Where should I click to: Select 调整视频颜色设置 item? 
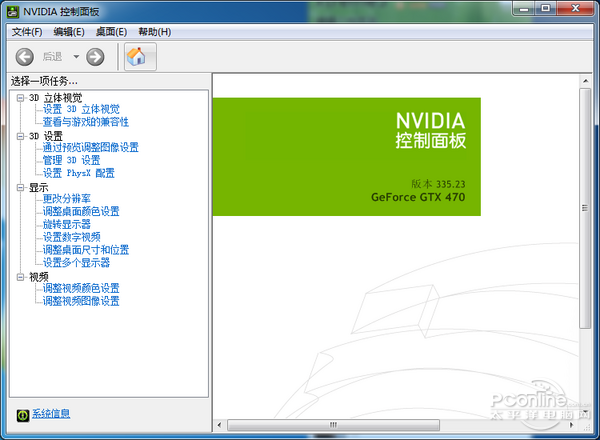[81, 288]
